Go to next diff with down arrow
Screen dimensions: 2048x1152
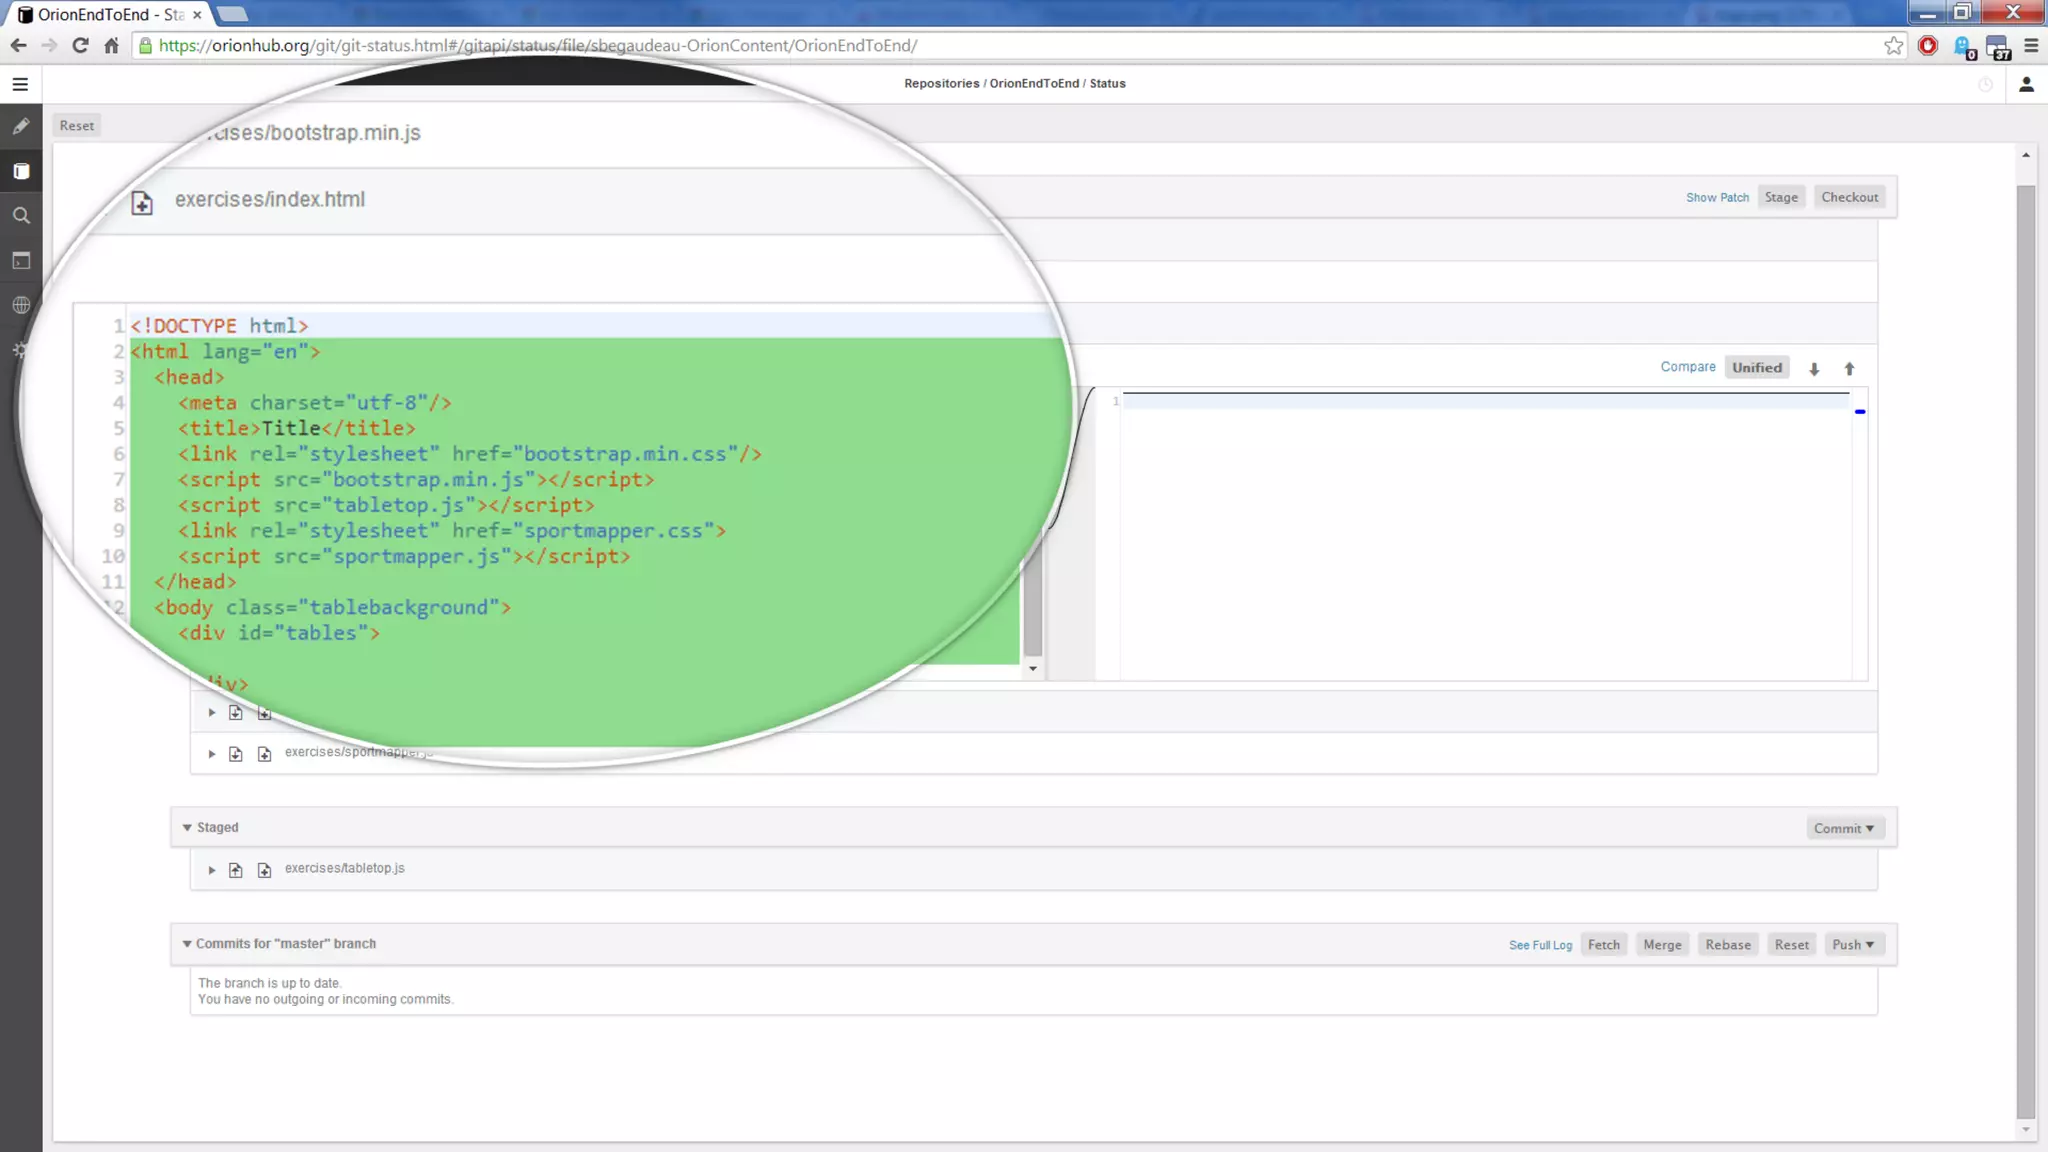coord(1814,369)
